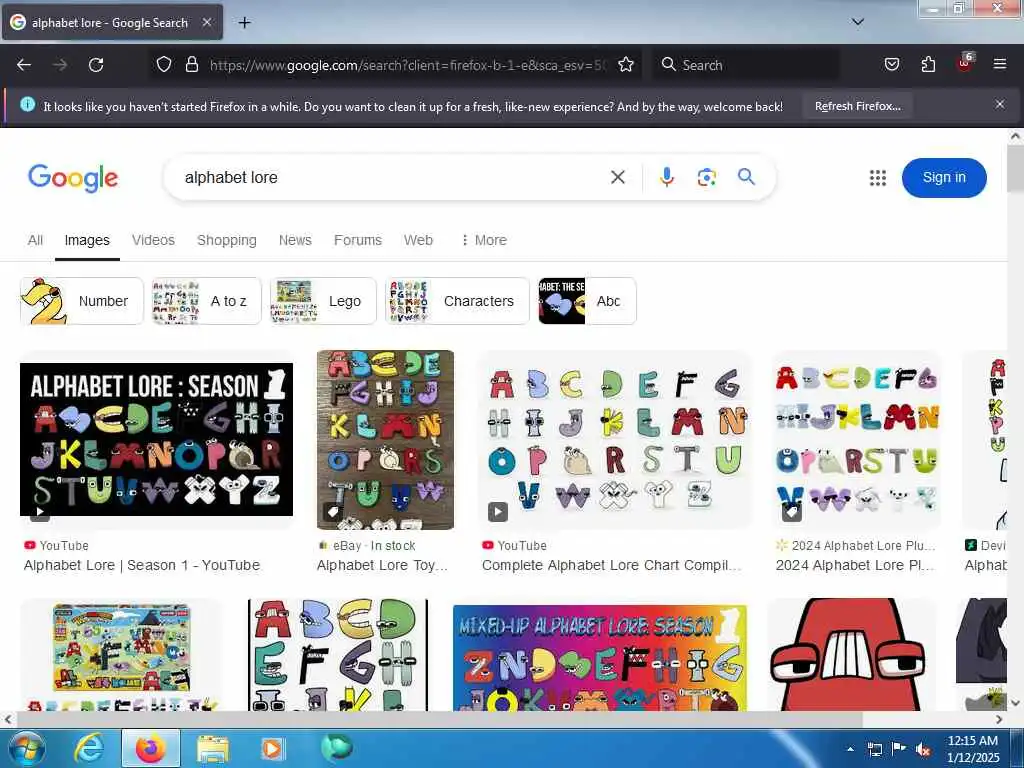Open the green globe taskbar application icon
The height and width of the screenshot is (768, 1024).
tap(336, 748)
